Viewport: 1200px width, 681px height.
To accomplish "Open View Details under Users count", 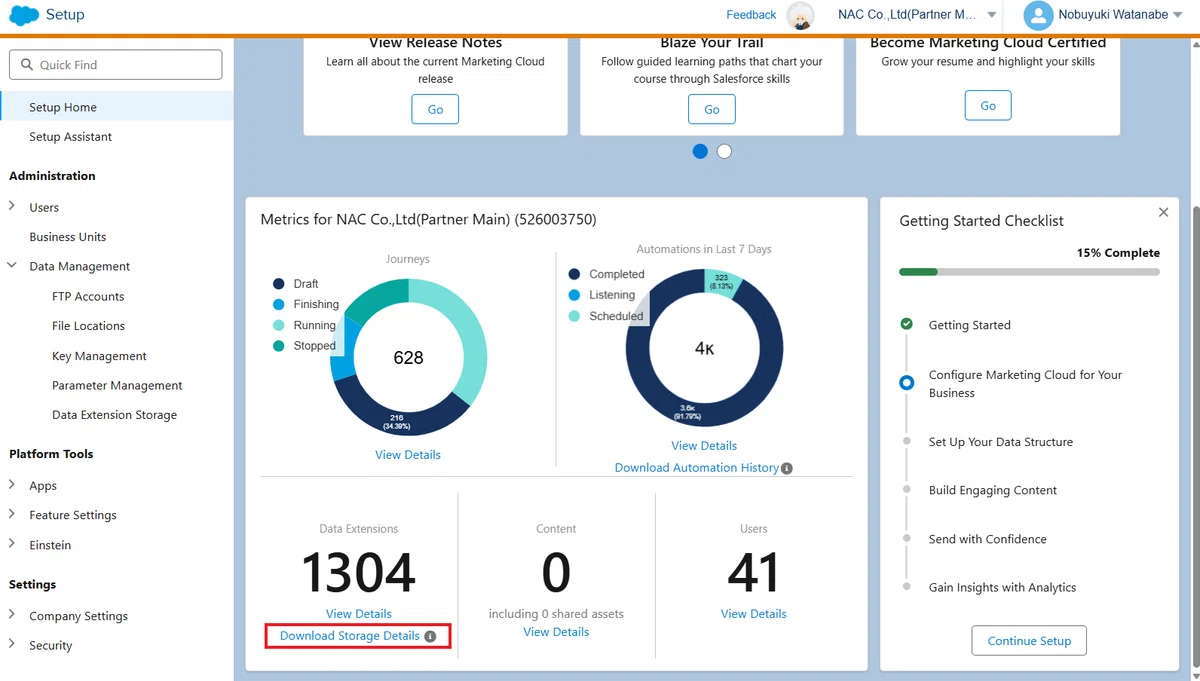I will click(x=754, y=614).
